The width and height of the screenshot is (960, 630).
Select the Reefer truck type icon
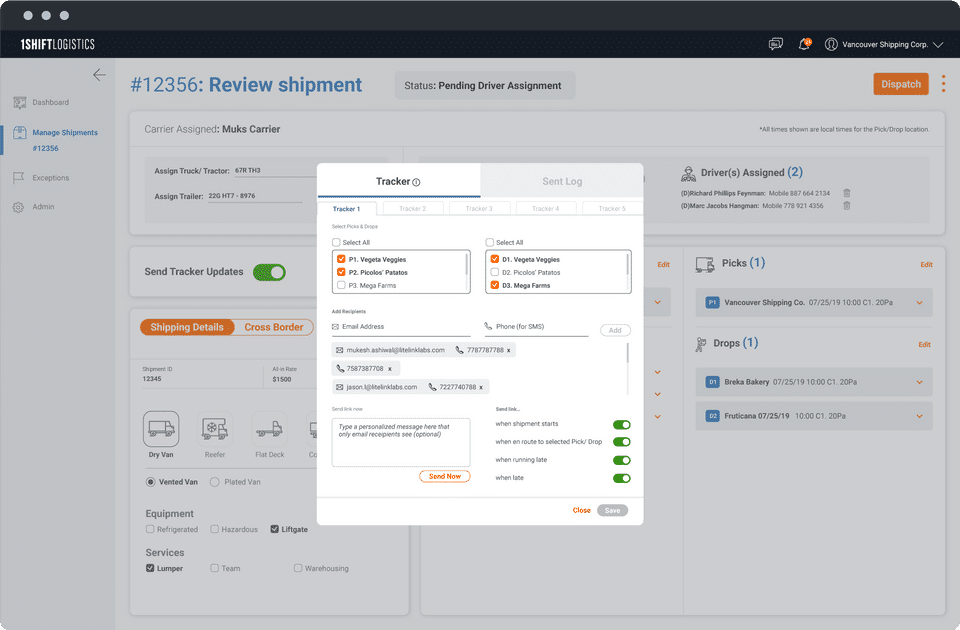(x=214, y=429)
